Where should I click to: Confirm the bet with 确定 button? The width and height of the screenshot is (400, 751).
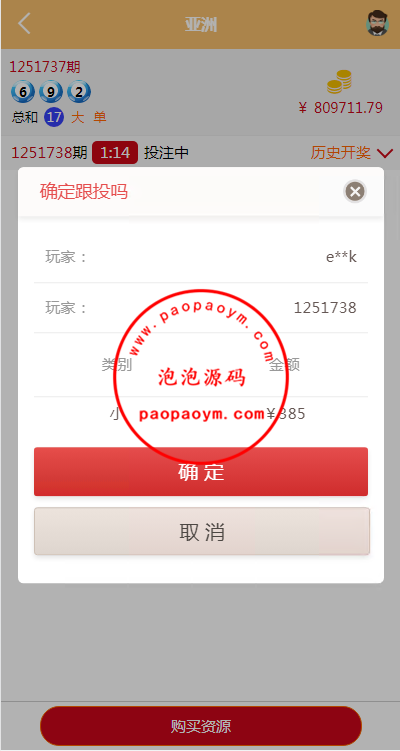tap(201, 472)
